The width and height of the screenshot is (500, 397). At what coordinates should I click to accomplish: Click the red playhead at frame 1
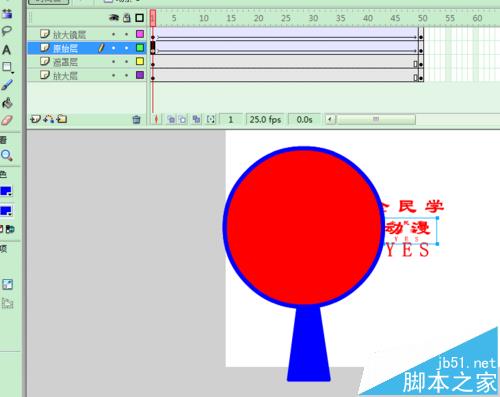153,18
